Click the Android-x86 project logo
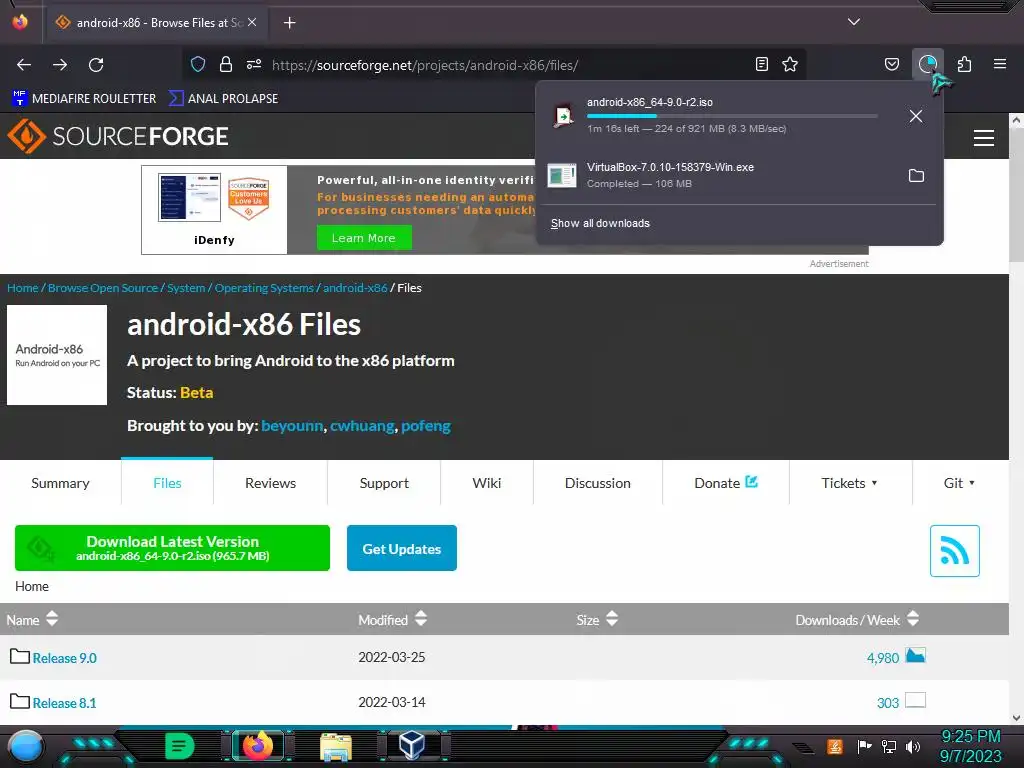The width and height of the screenshot is (1024, 768). (x=57, y=355)
